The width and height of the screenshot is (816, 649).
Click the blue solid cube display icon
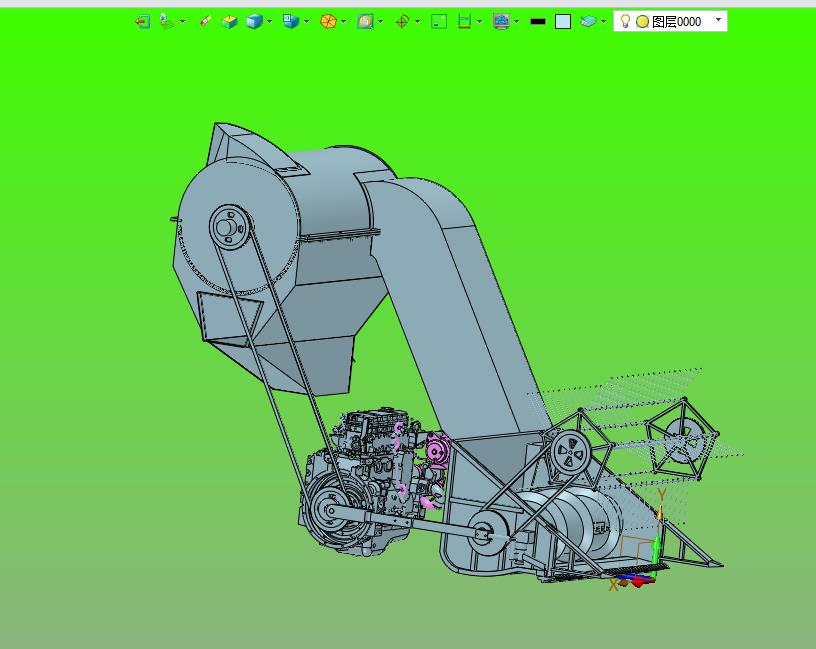point(254,21)
